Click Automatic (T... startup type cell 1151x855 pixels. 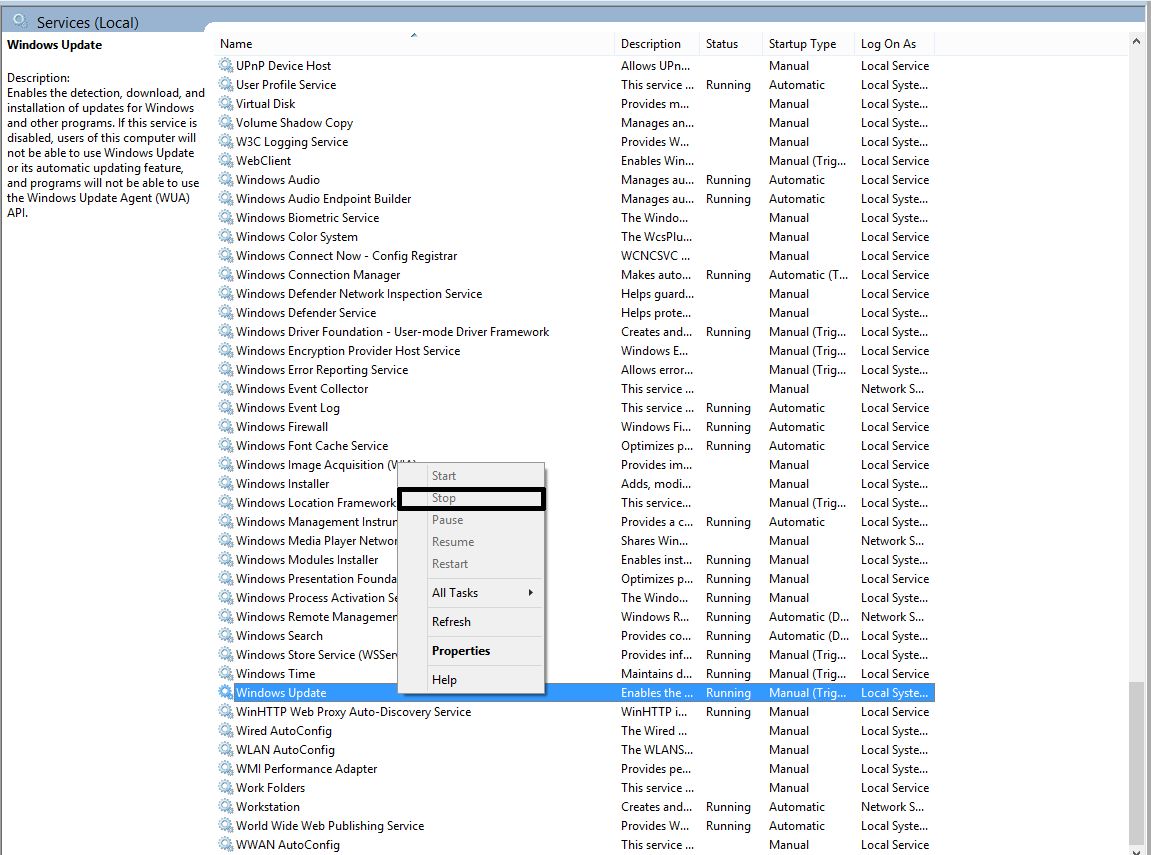tap(807, 275)
